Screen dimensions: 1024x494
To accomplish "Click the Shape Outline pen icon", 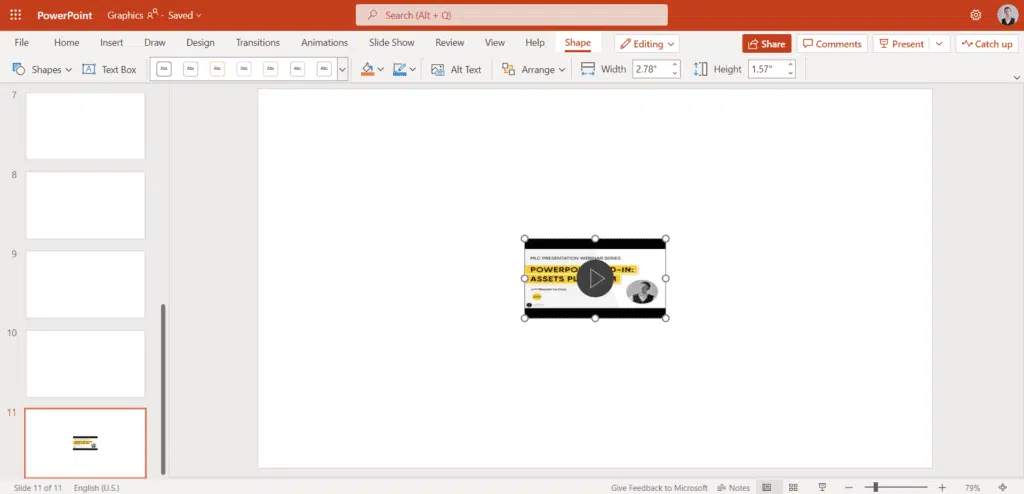I will tap(400, 70).
